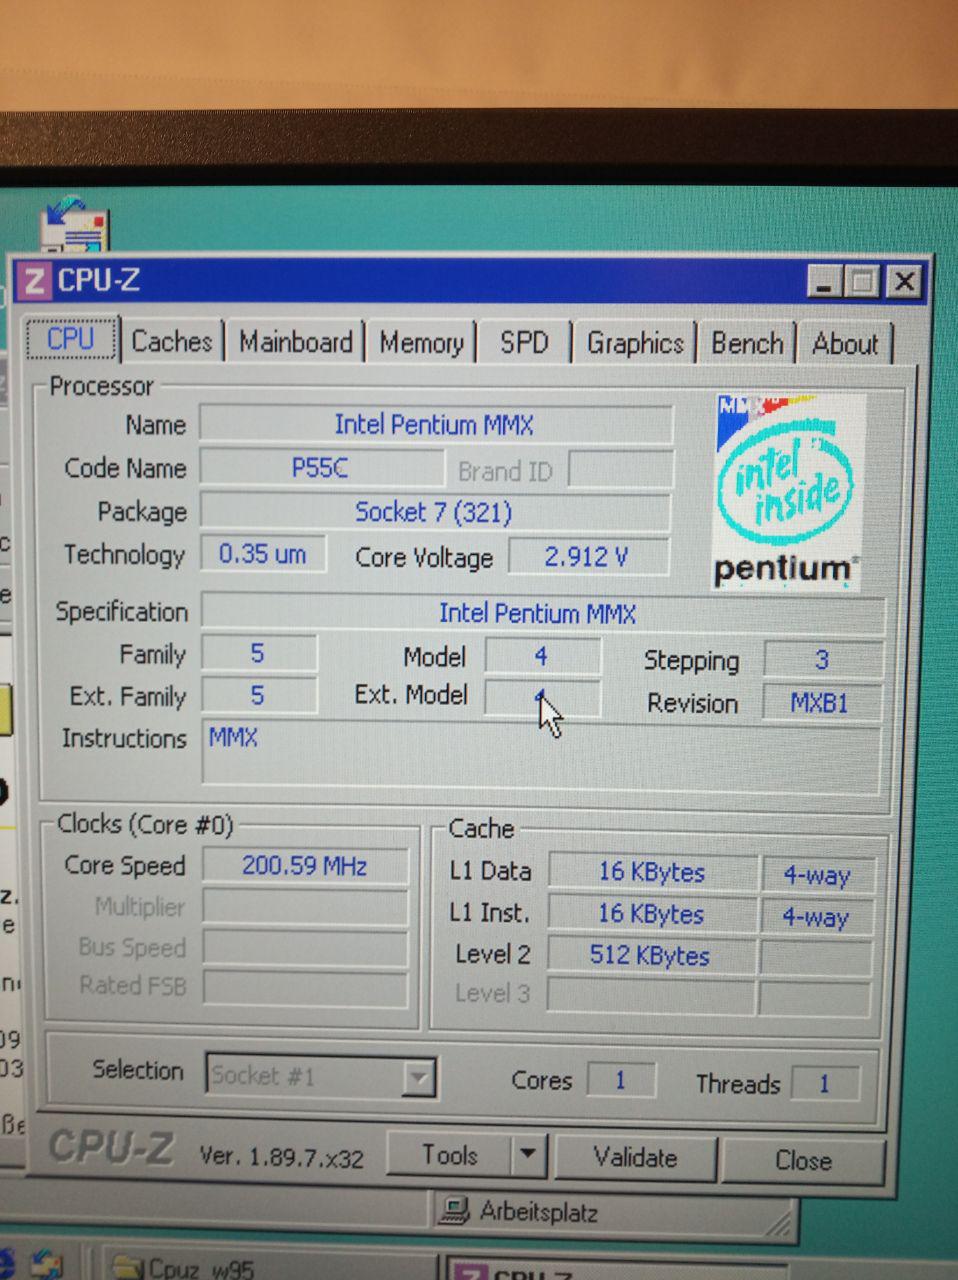Click the Model value 4

[542, 657]
